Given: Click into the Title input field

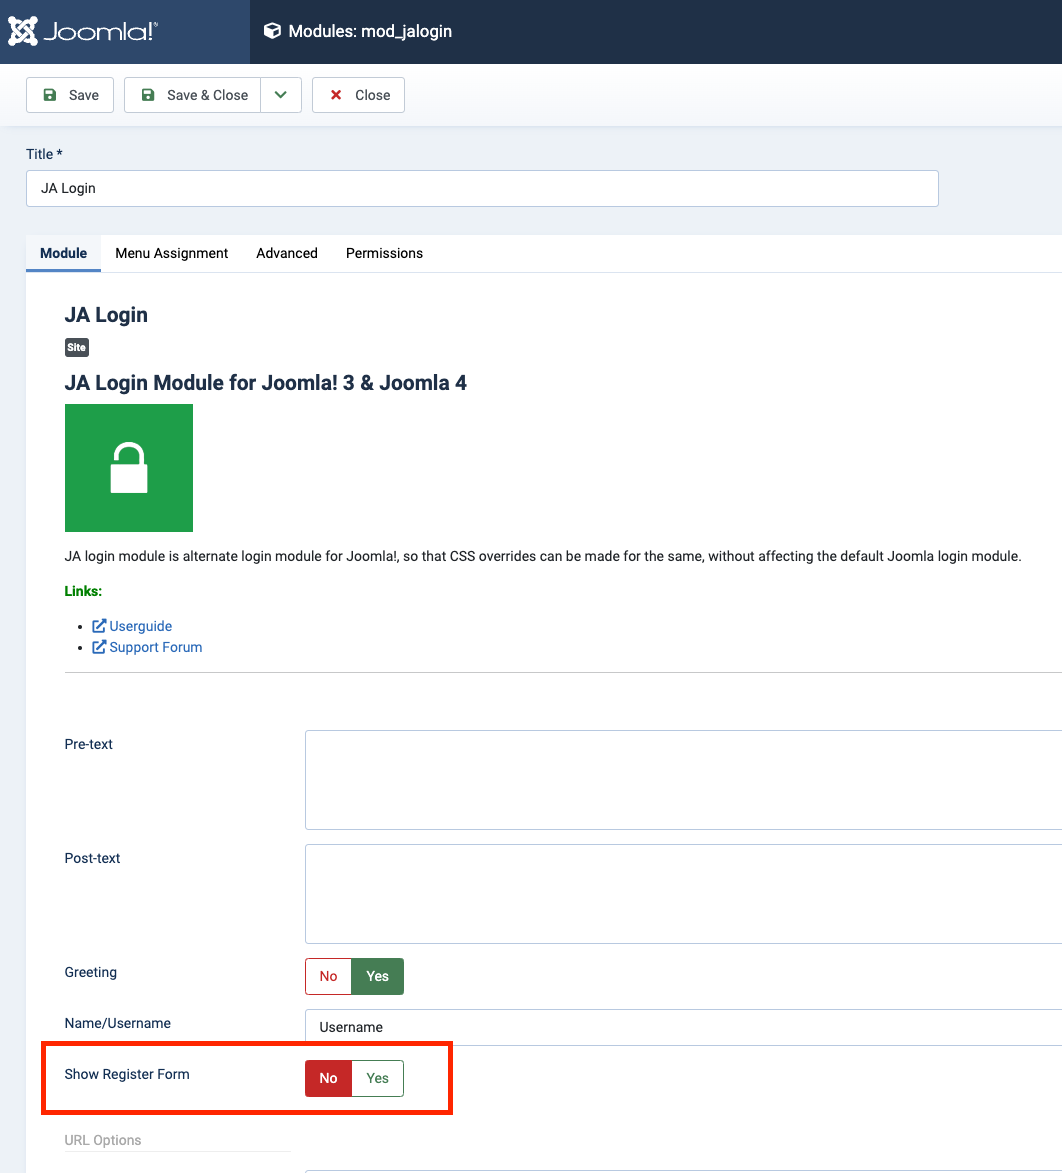Looking at the screenshot, I should pyautogui.click(x=482, y=188).
